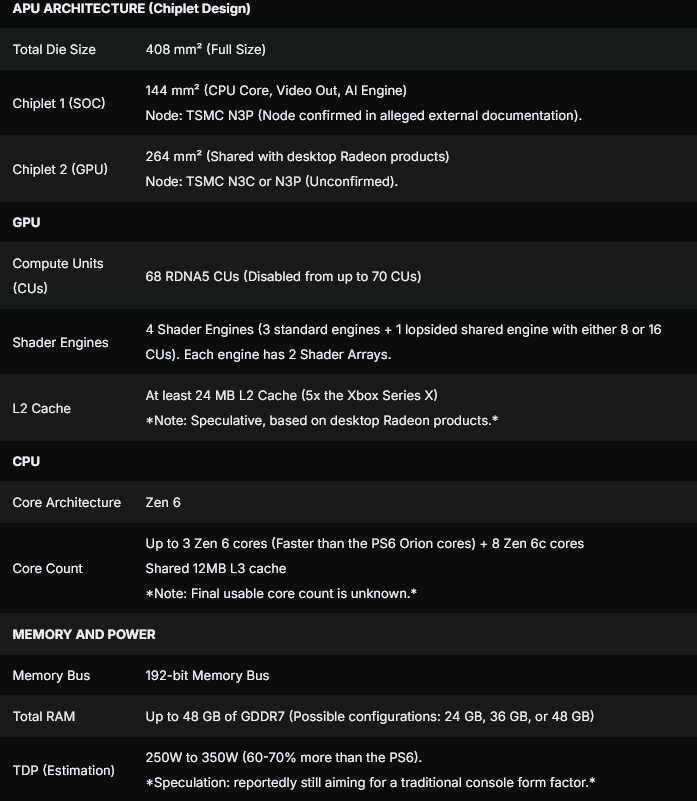The height and width of the screenshot is (801, 697).
Task: Click the GPU section header
Action: (x=26, y=222)
